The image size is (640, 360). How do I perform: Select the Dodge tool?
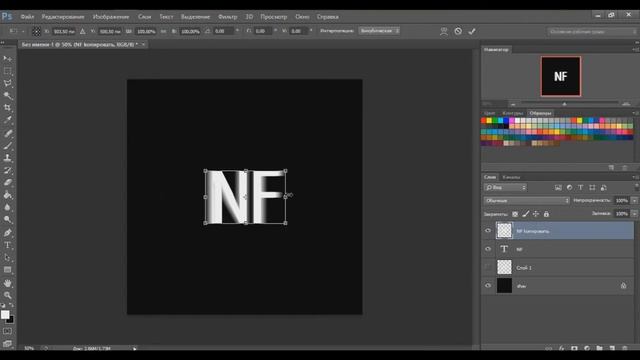[7, 220]
